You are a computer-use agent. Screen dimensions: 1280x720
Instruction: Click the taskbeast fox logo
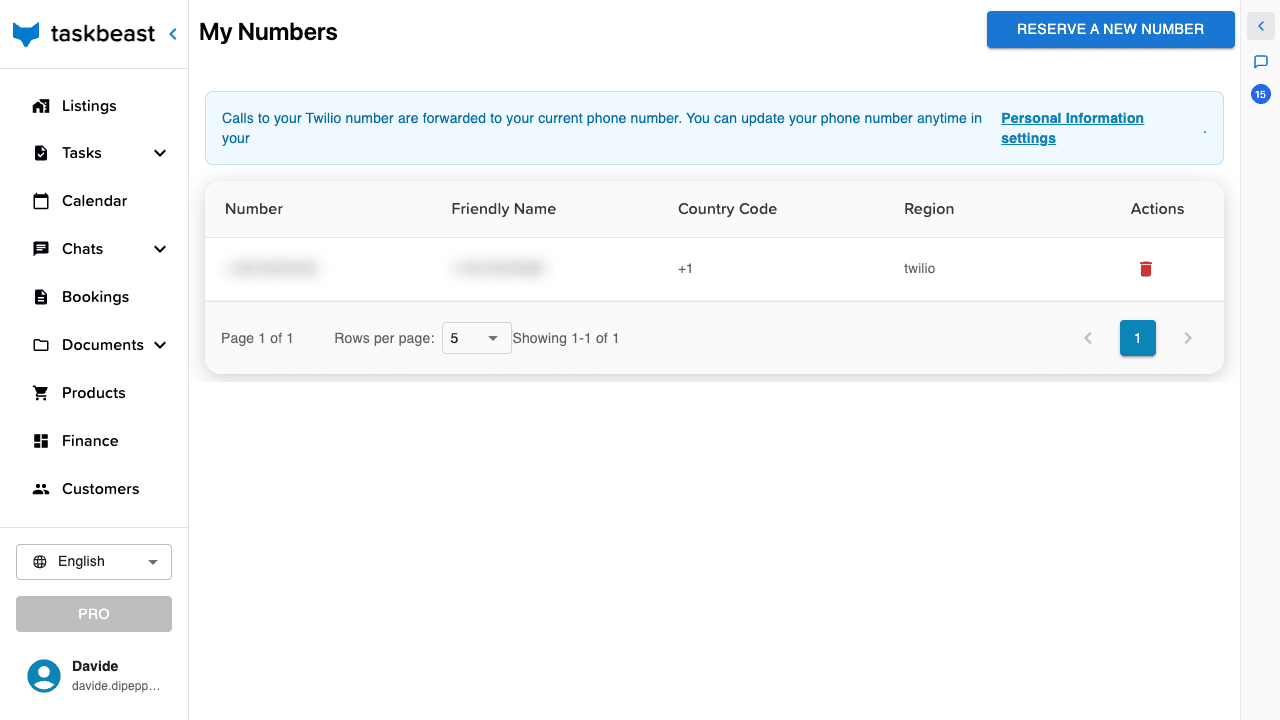pos(26,34)
